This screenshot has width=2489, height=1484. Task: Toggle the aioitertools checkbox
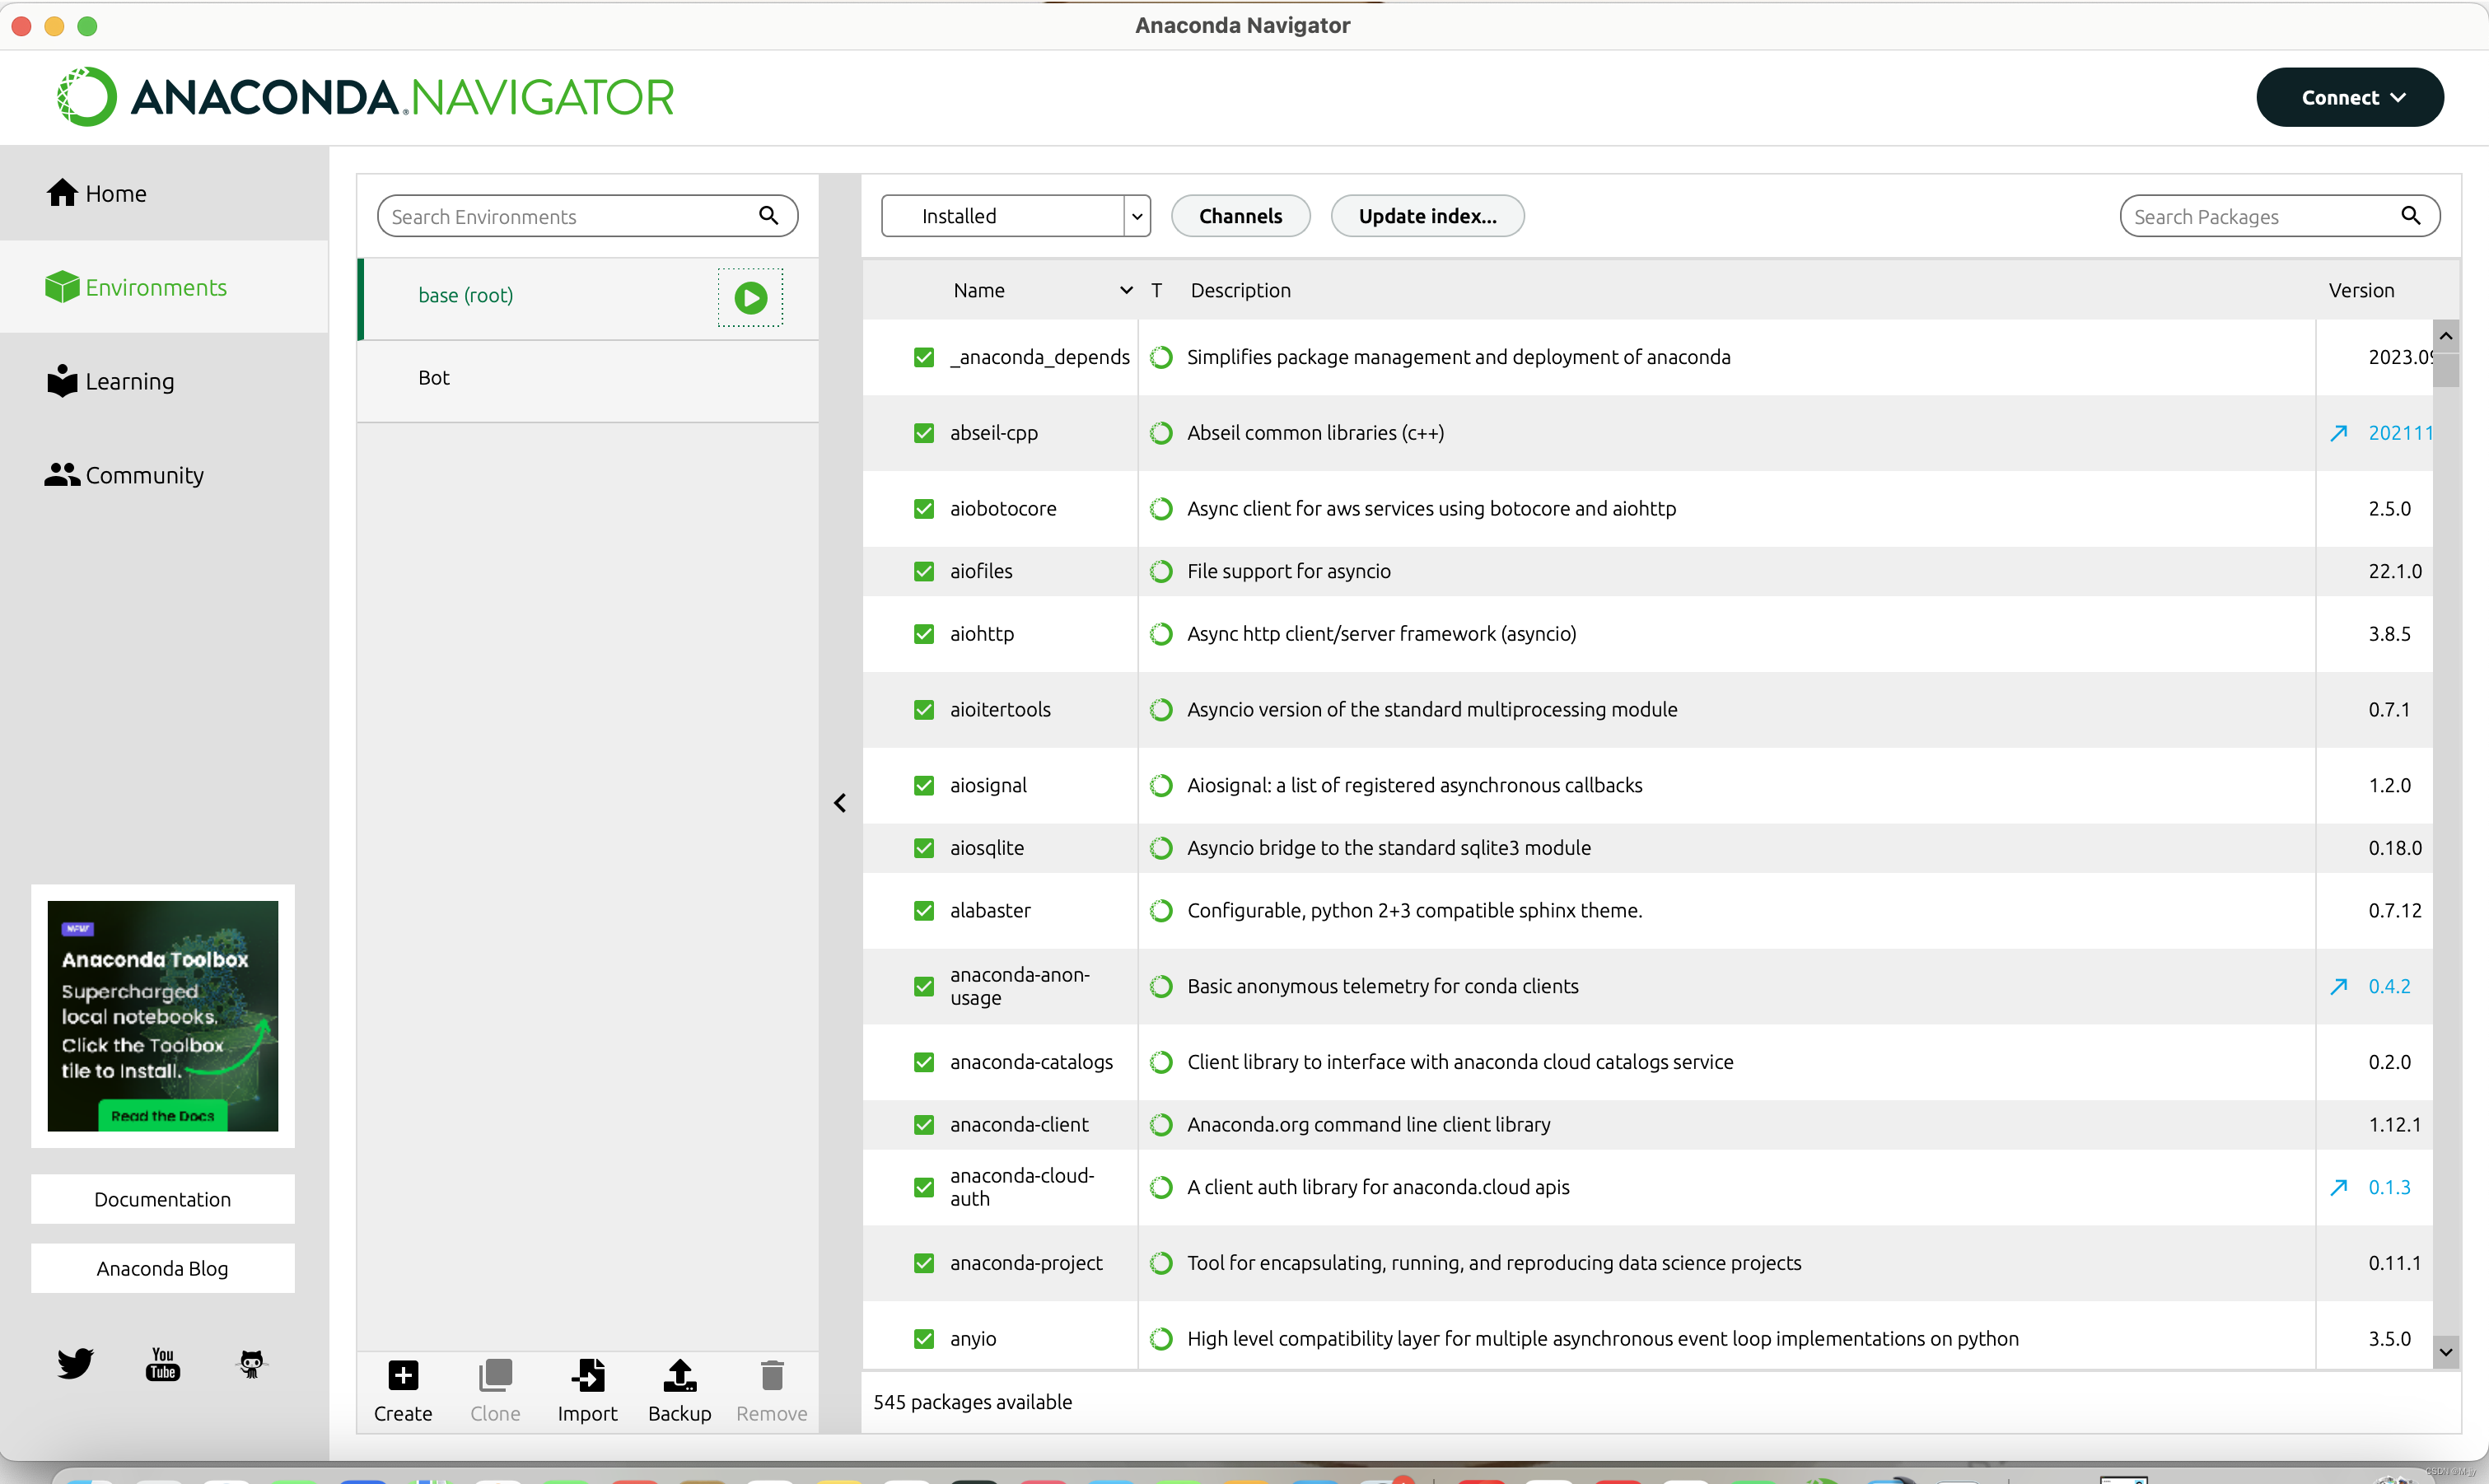924,710
